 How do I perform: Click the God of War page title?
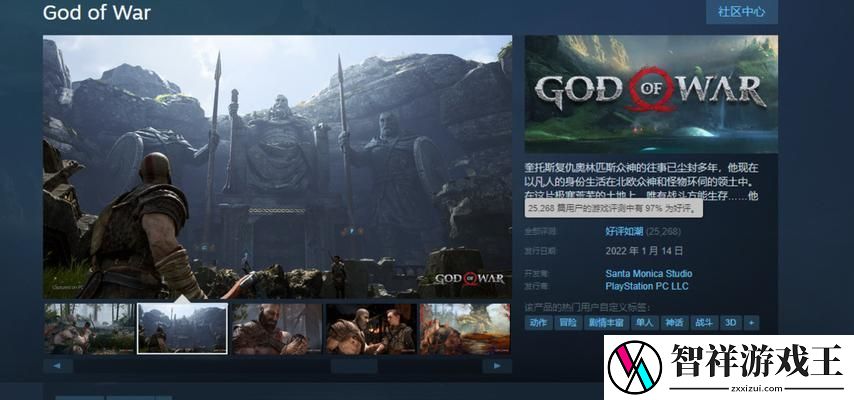tap(96, 13)
